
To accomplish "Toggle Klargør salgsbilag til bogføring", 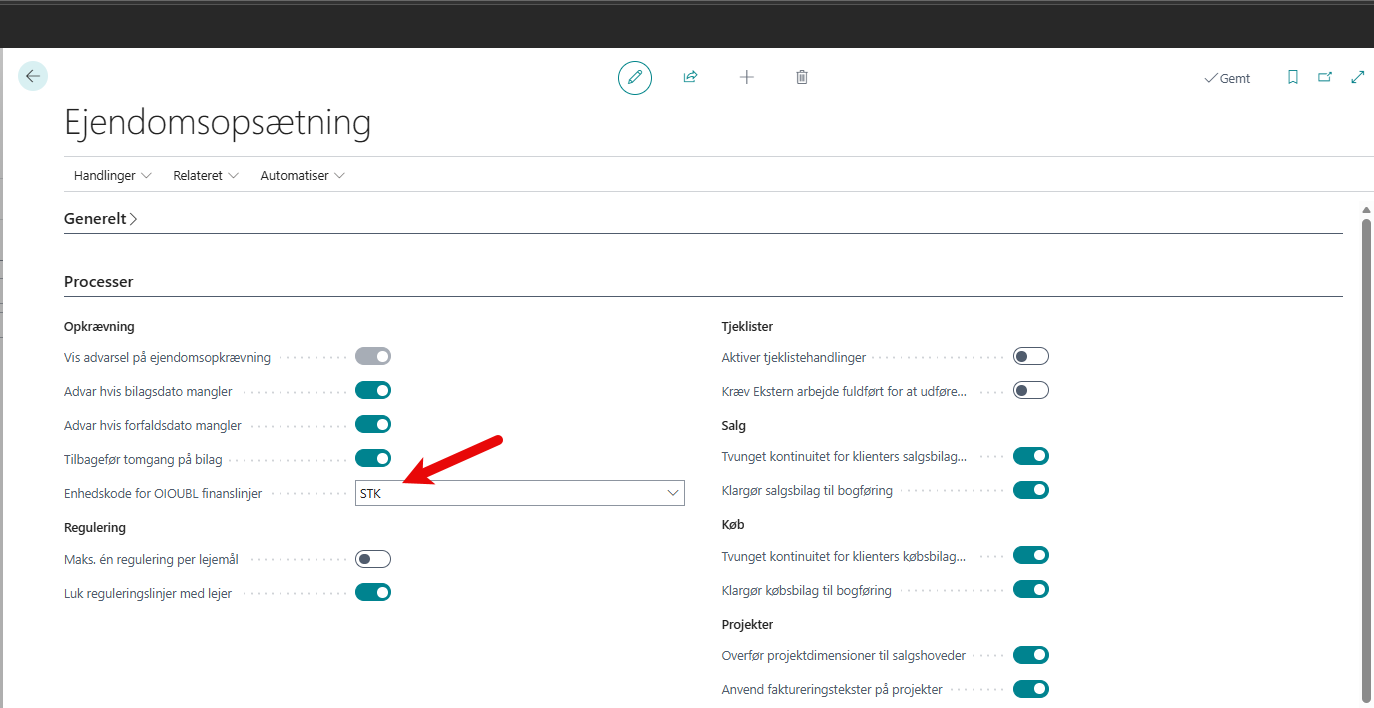I will (1031, 490).
